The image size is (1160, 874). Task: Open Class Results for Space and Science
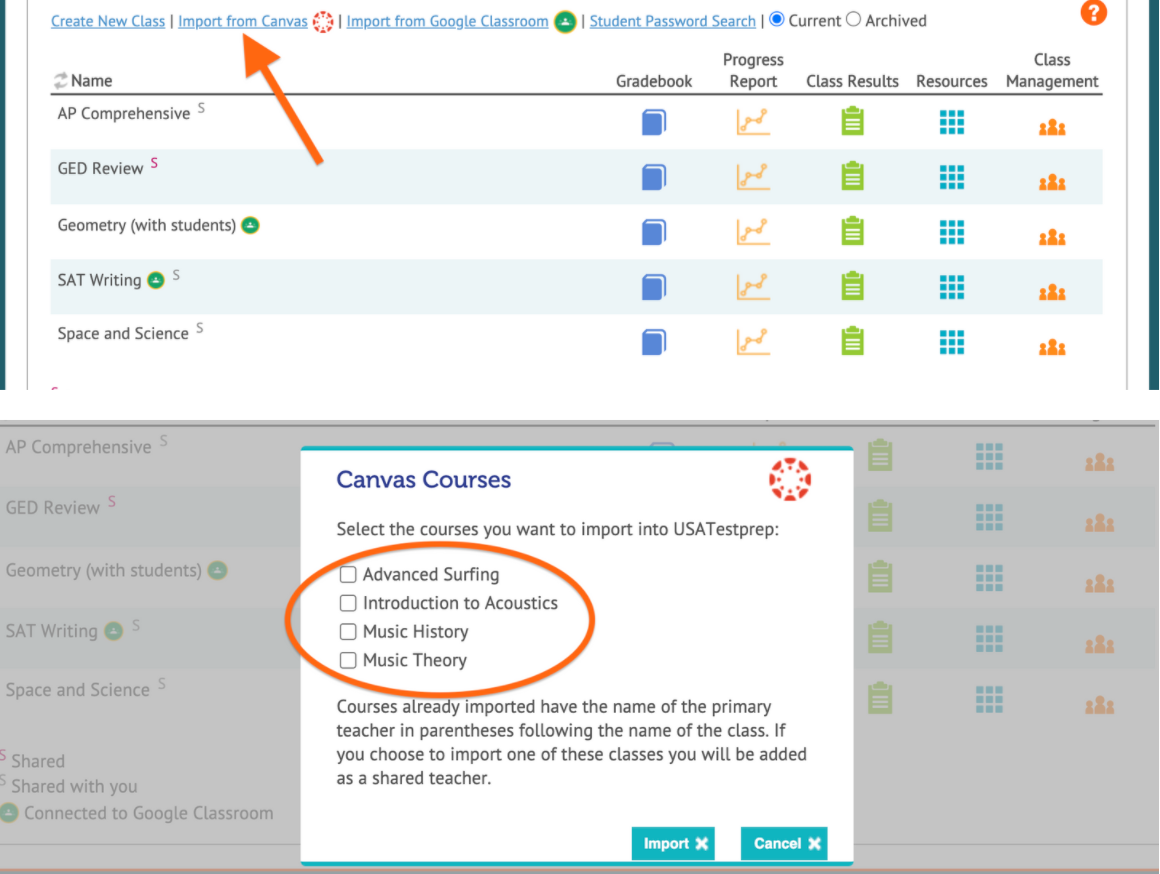pos(852,340)
